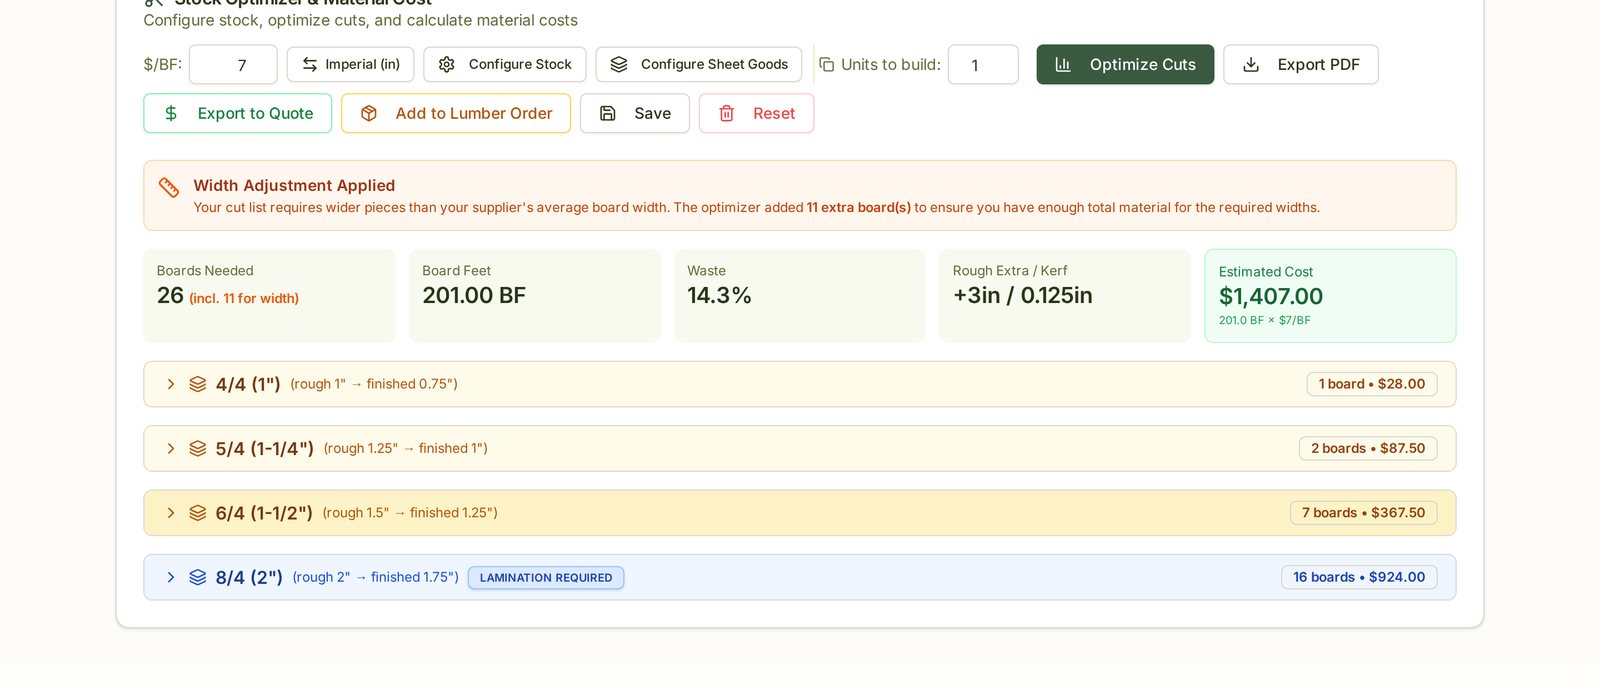The image size is (1600, 691).
Task: Send results with Export to Quote
Action: tap(238, 113)
